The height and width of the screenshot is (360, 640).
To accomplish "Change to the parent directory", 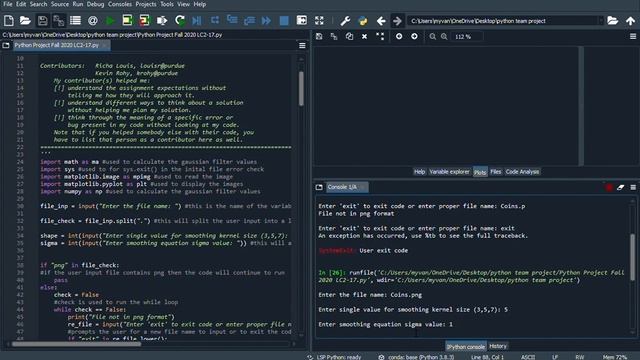I will [630, 20].
